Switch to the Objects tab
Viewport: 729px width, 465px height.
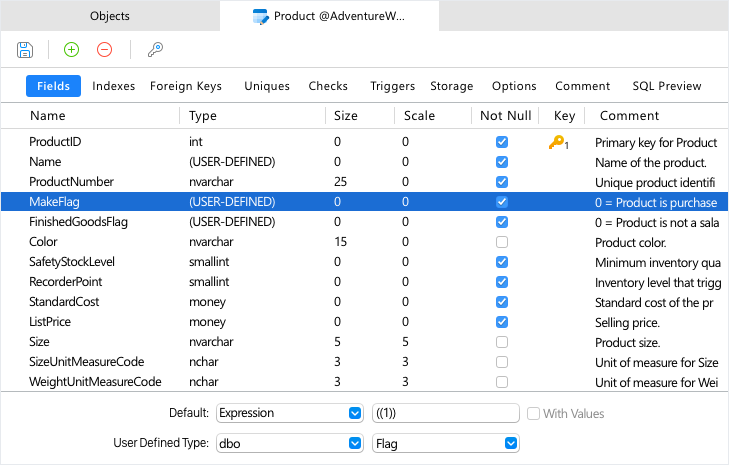110,17
